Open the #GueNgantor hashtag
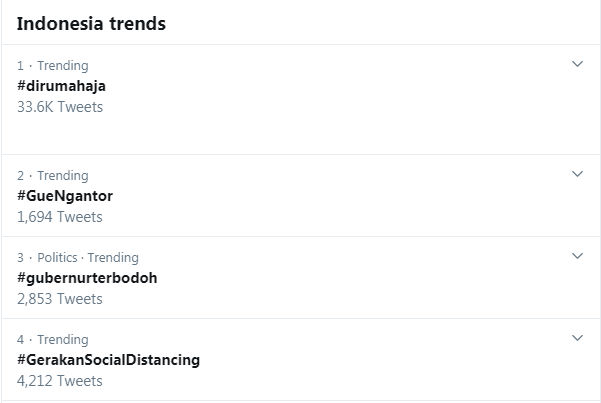 pyautogui.click(x=65, y=196)
